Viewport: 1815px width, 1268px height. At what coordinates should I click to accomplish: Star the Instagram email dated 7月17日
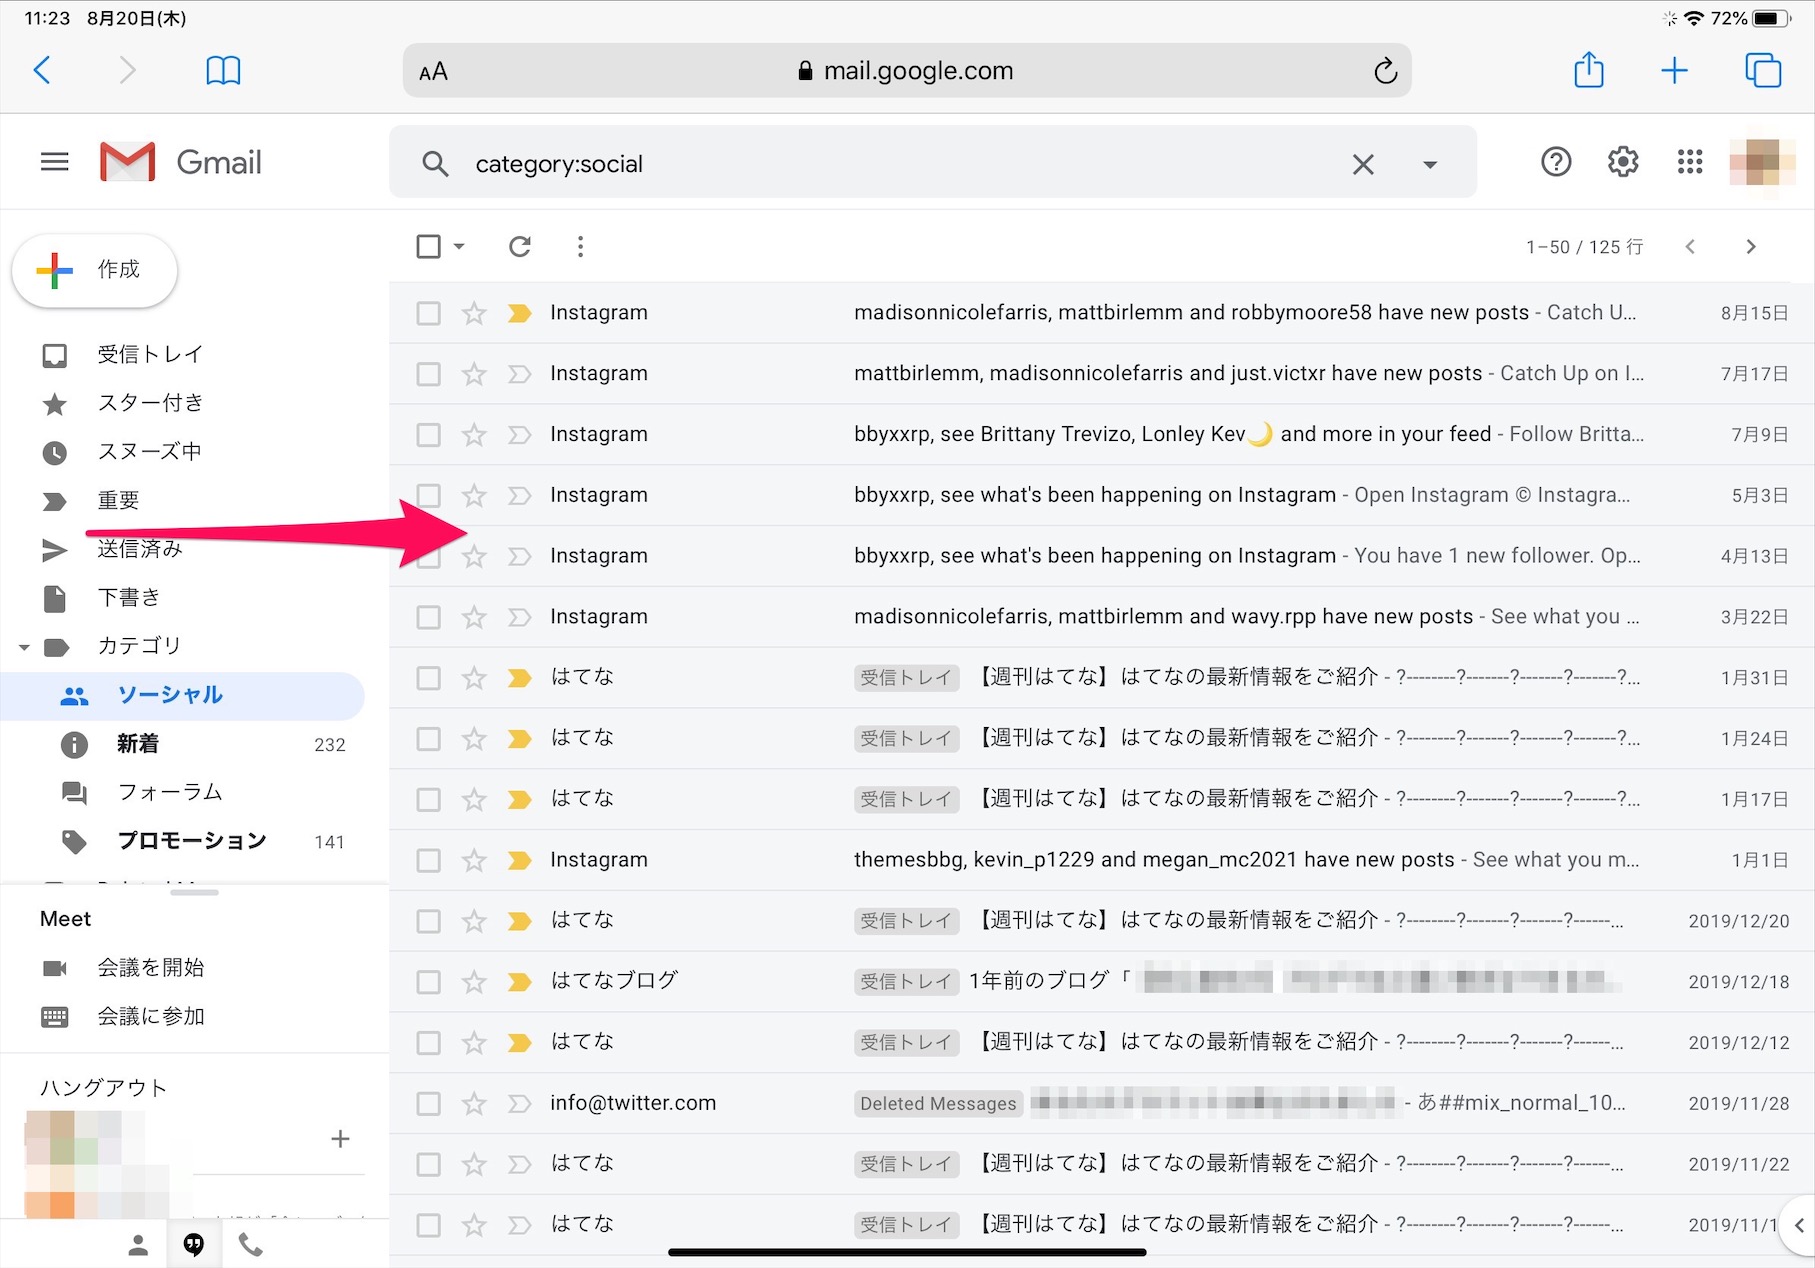(474, 374)
